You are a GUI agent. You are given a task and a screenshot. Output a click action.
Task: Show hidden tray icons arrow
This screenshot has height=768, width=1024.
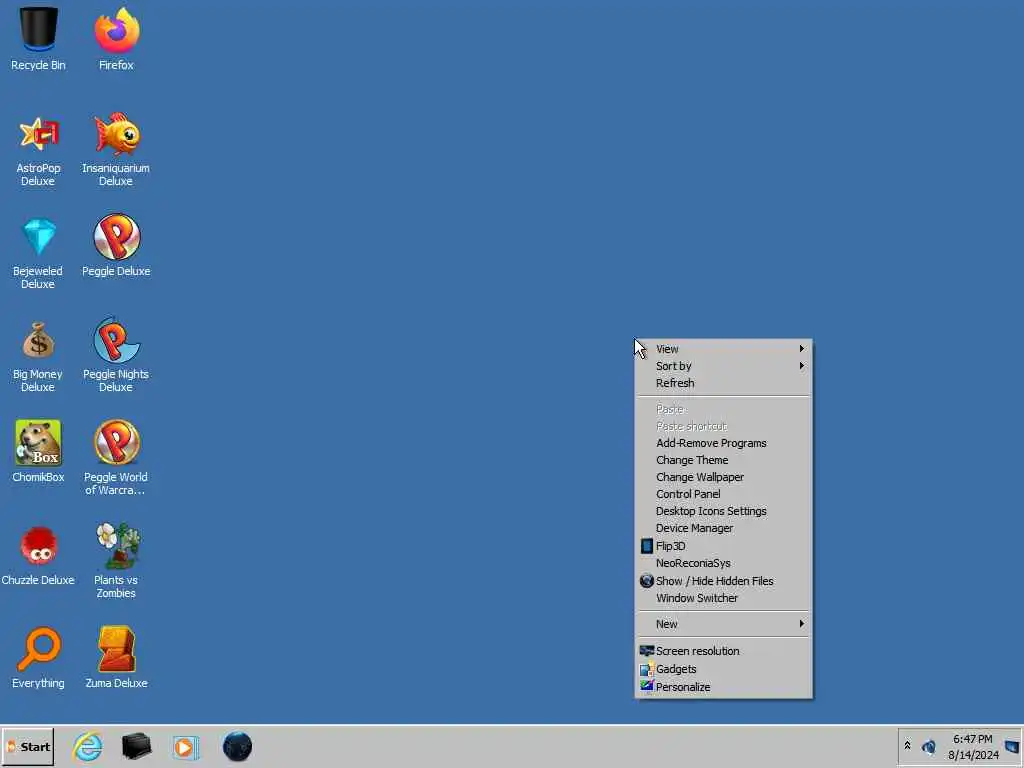pos(907,745)
